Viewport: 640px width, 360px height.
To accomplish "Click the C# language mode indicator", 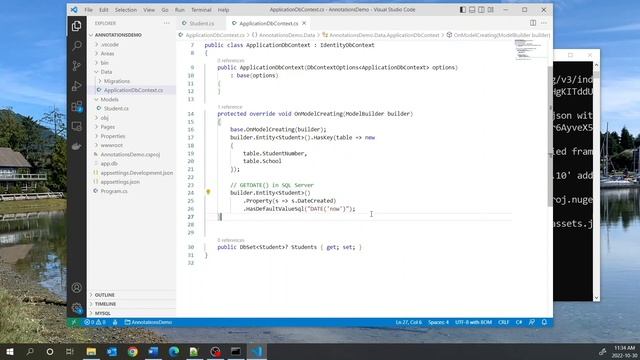I will (519, 322).
